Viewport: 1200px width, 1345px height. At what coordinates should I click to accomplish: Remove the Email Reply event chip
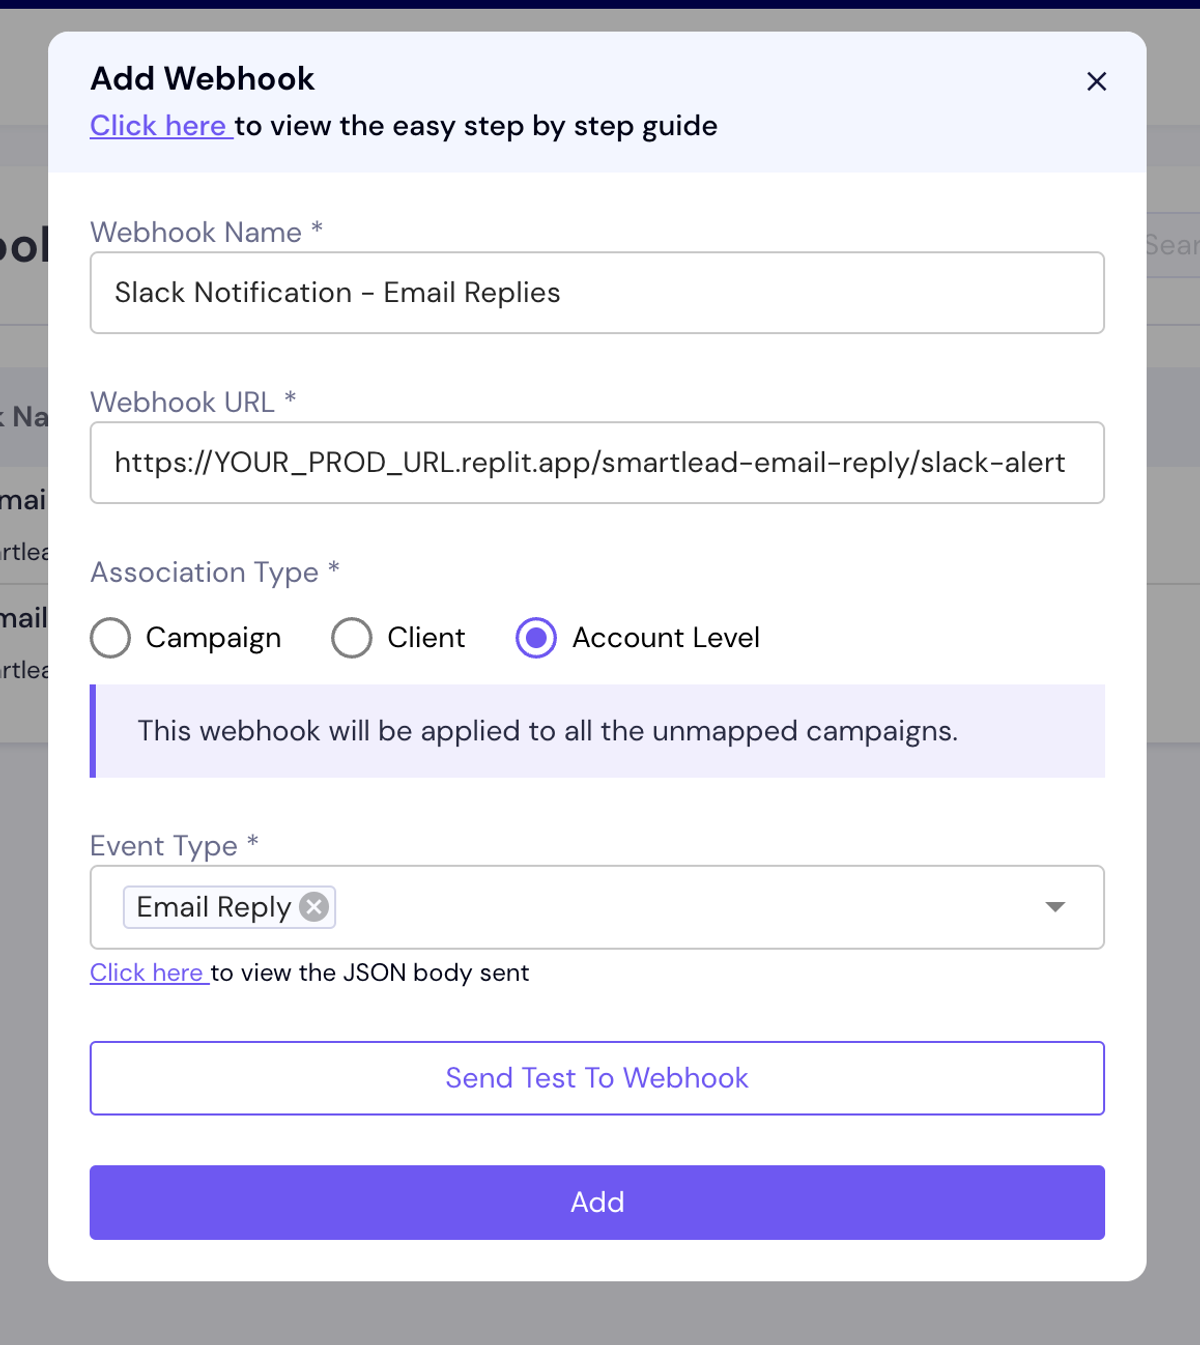[x=312, y=906]
